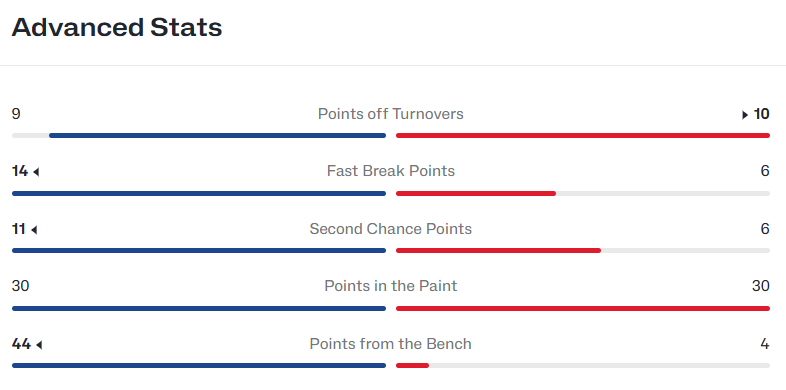Click the Second Chance Points label

pos(390,229)
